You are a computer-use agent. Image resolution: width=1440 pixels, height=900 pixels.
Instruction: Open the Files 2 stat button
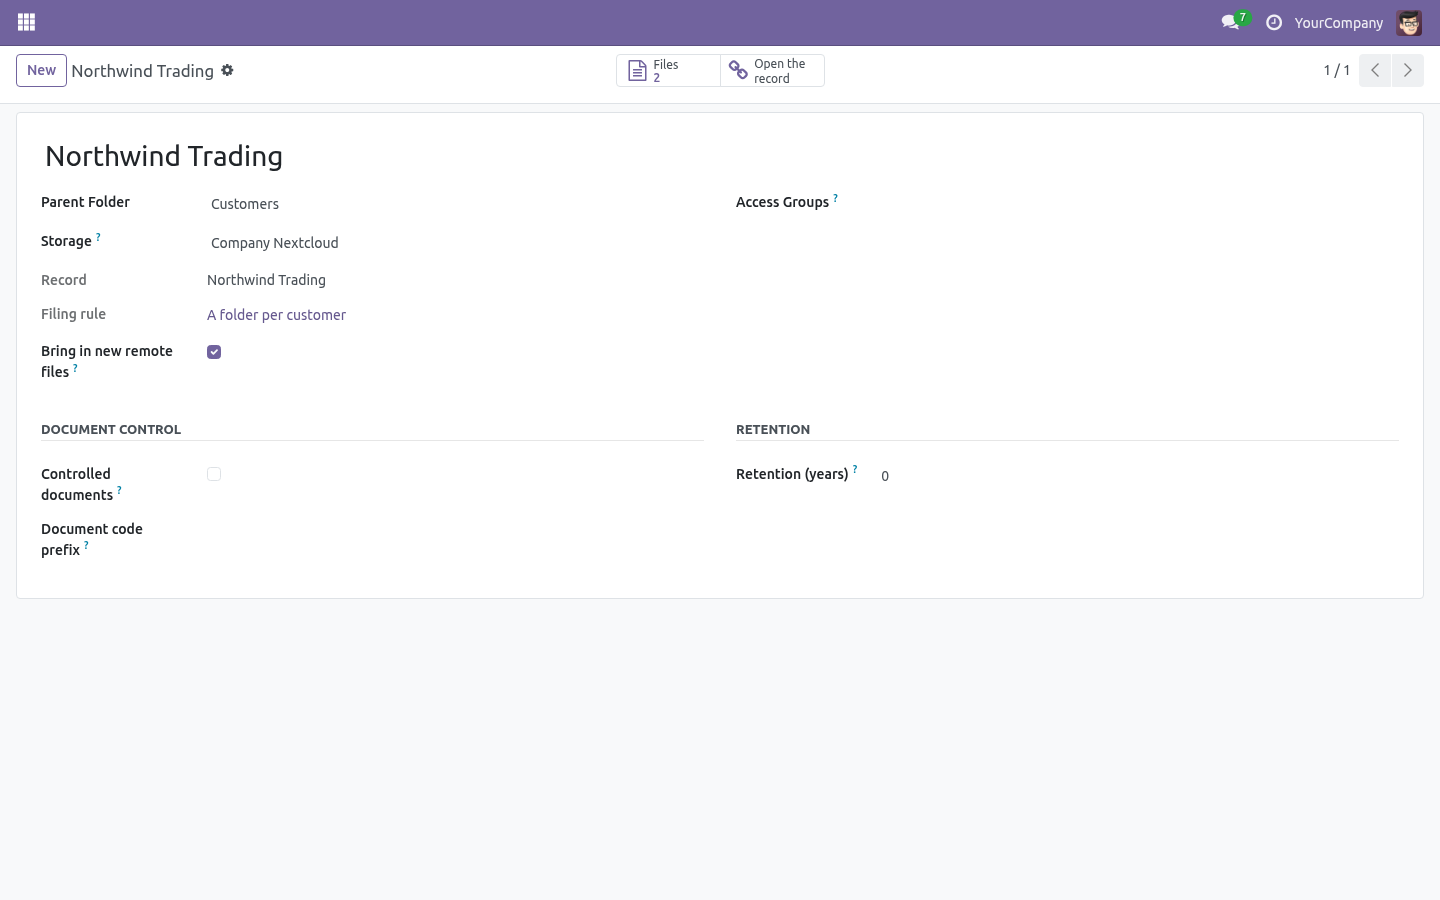668,71
